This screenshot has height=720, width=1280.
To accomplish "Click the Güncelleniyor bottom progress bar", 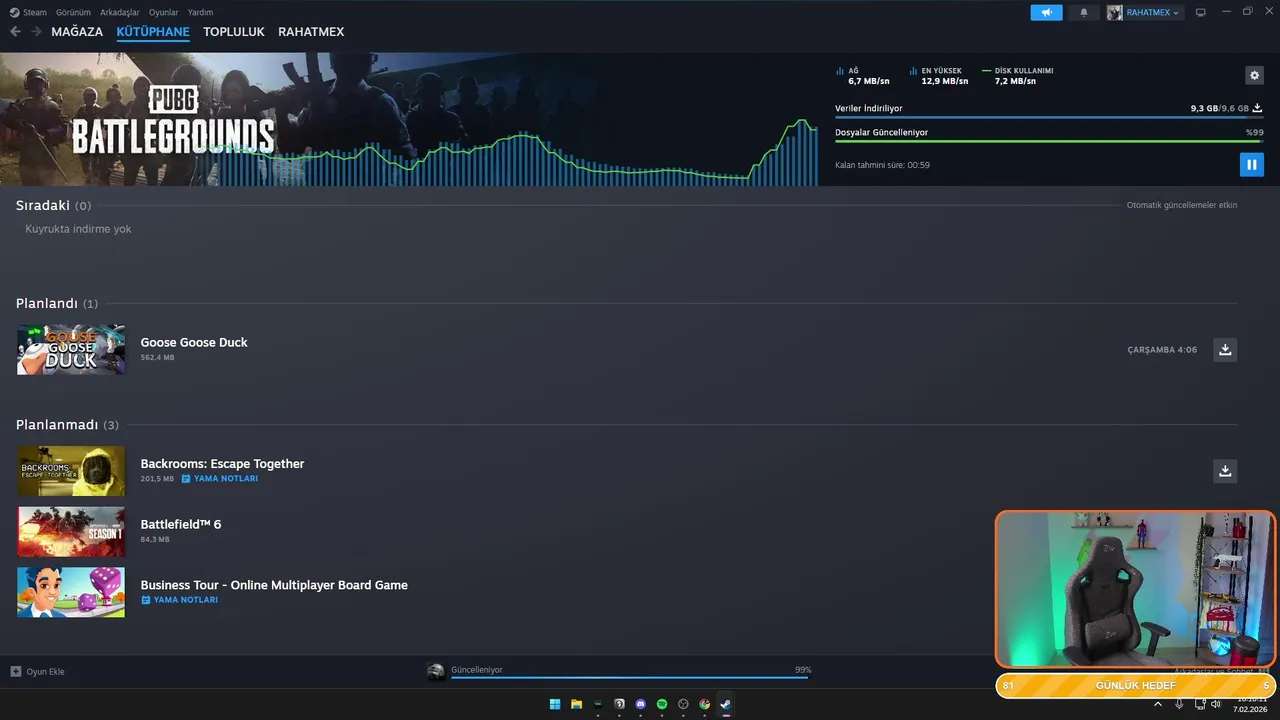I will click(629, 677).
